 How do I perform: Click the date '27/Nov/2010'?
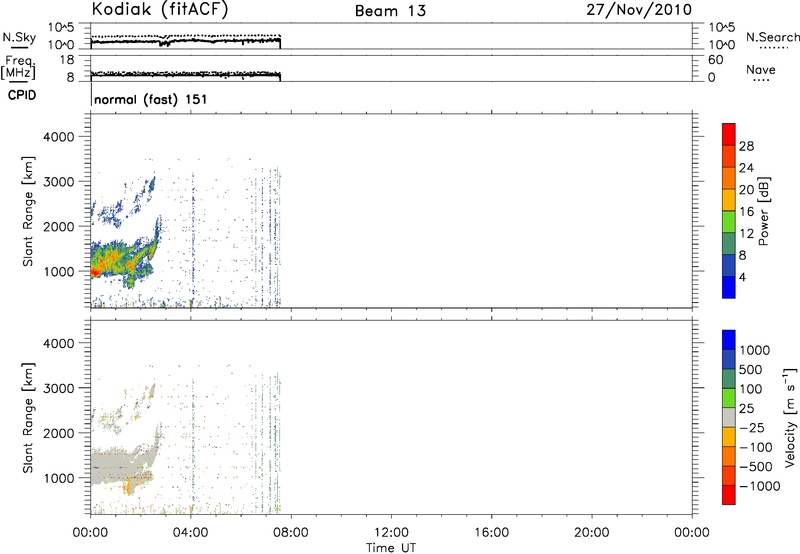pyautogui.click(x=639, y=10)
